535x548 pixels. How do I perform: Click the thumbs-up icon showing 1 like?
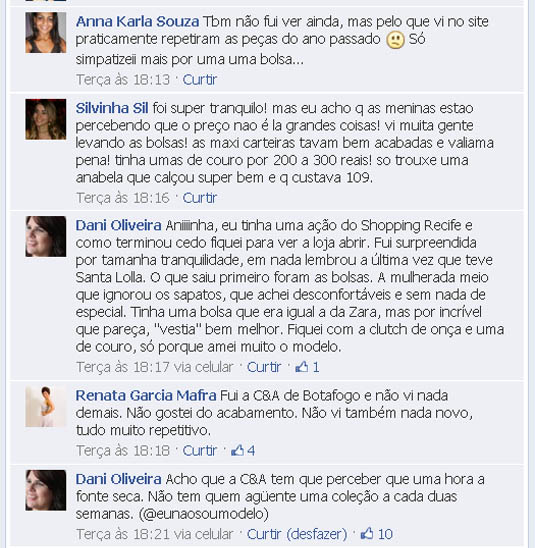pyautogui.click(x=302, y=367)
